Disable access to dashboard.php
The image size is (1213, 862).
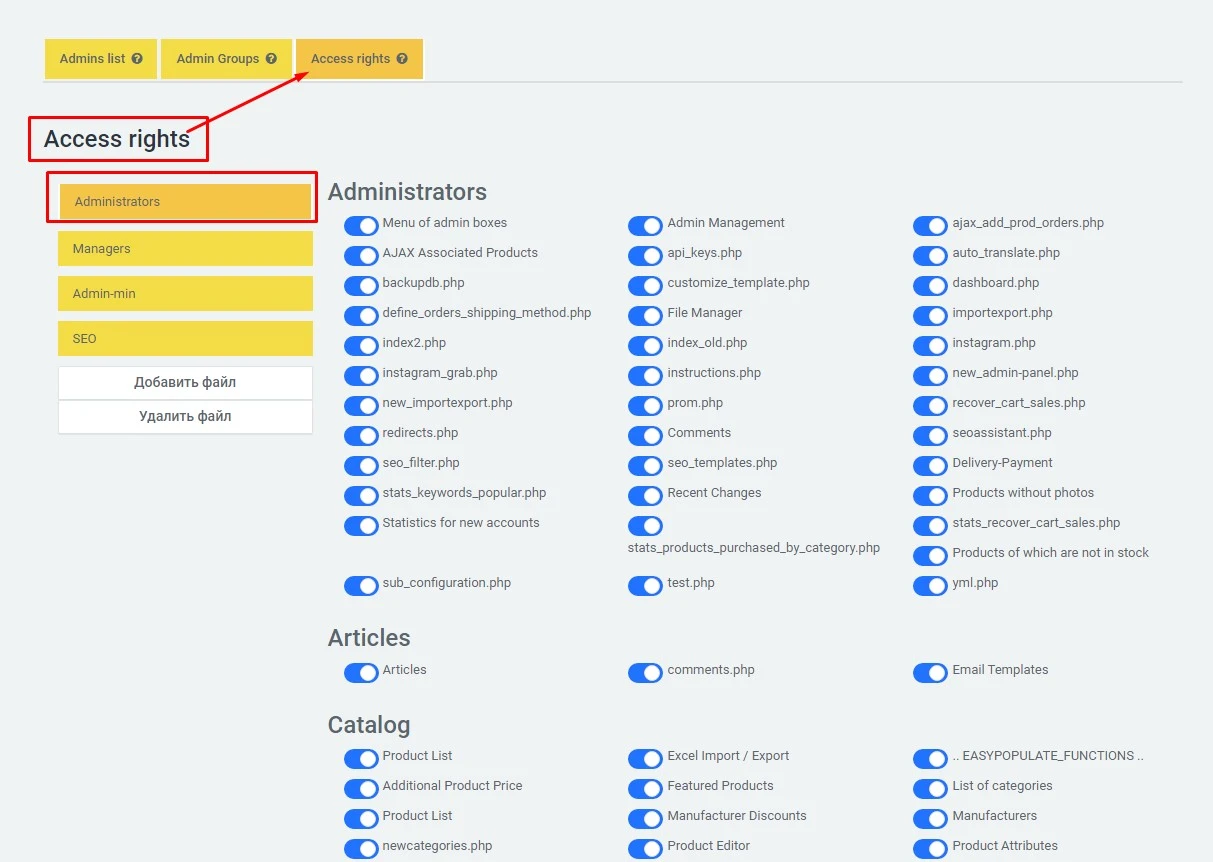coord(930,285)
